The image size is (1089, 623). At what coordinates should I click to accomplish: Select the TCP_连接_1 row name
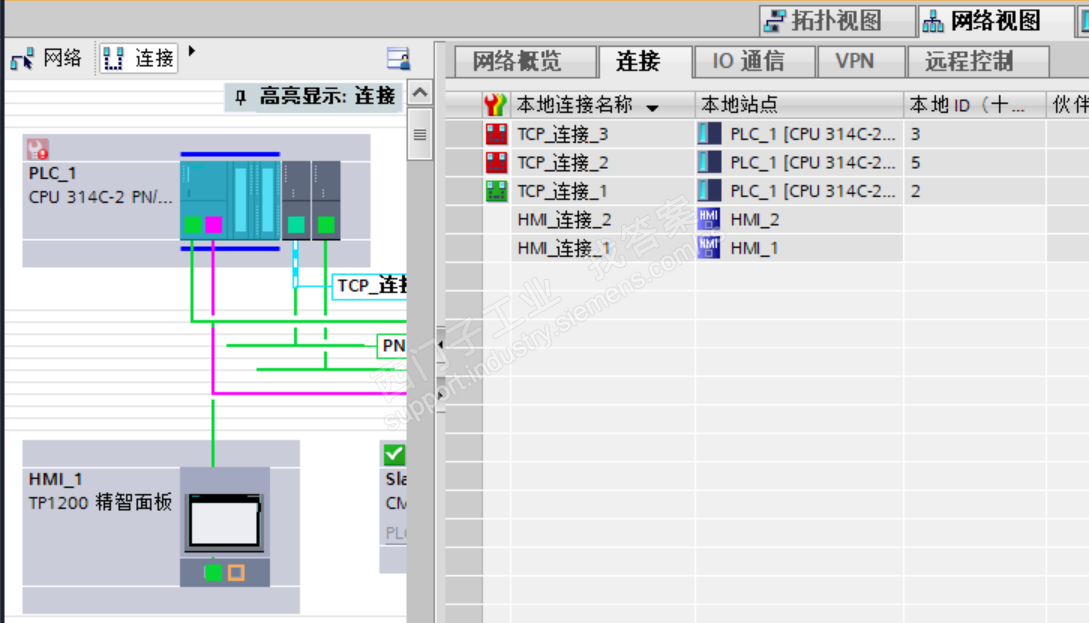tap(563, 191)
